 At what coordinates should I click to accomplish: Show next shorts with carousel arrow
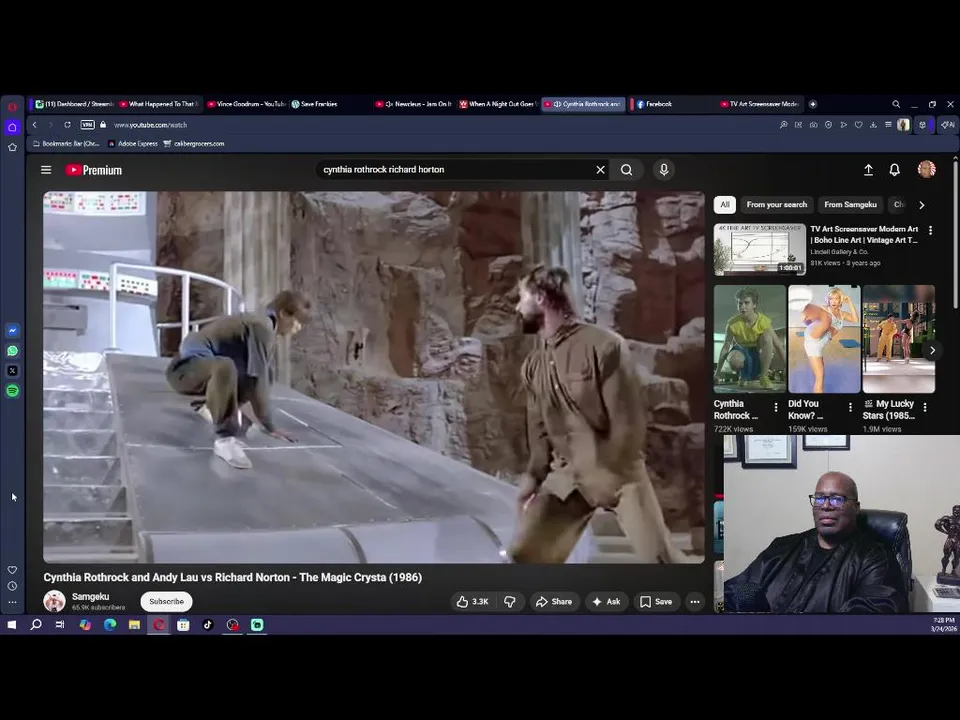click(932, 350)
